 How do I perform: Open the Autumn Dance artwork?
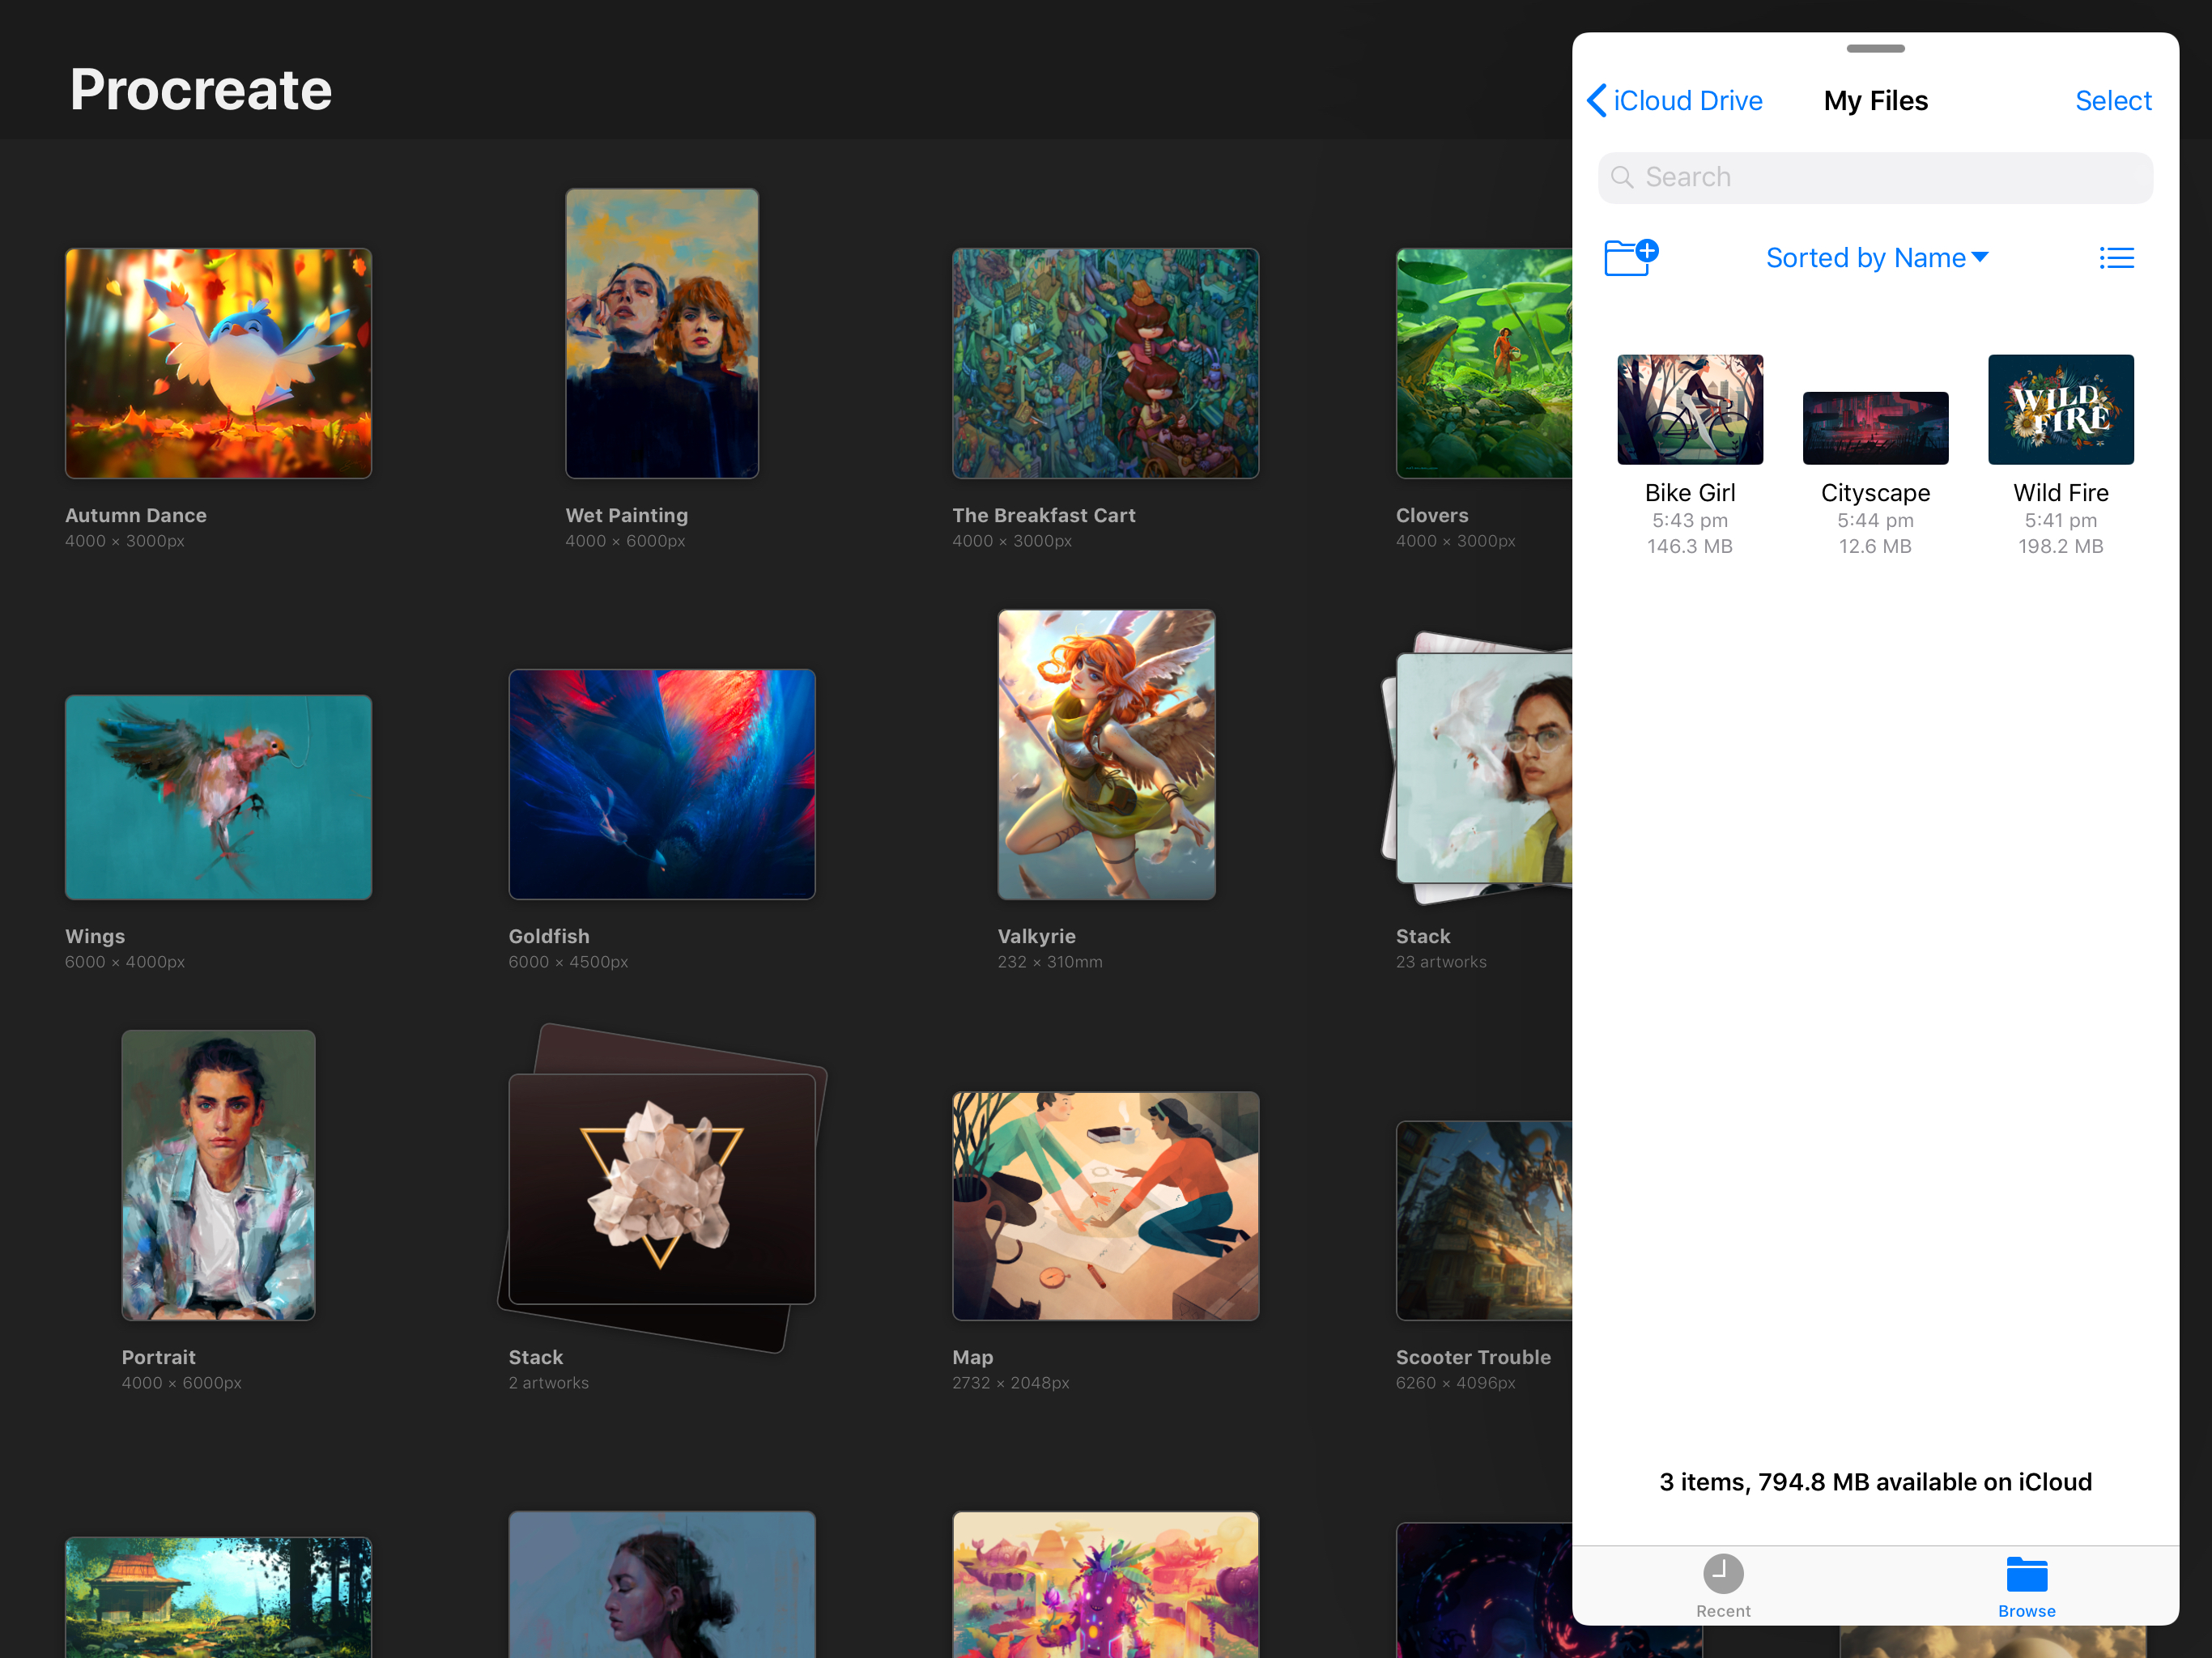218,362
